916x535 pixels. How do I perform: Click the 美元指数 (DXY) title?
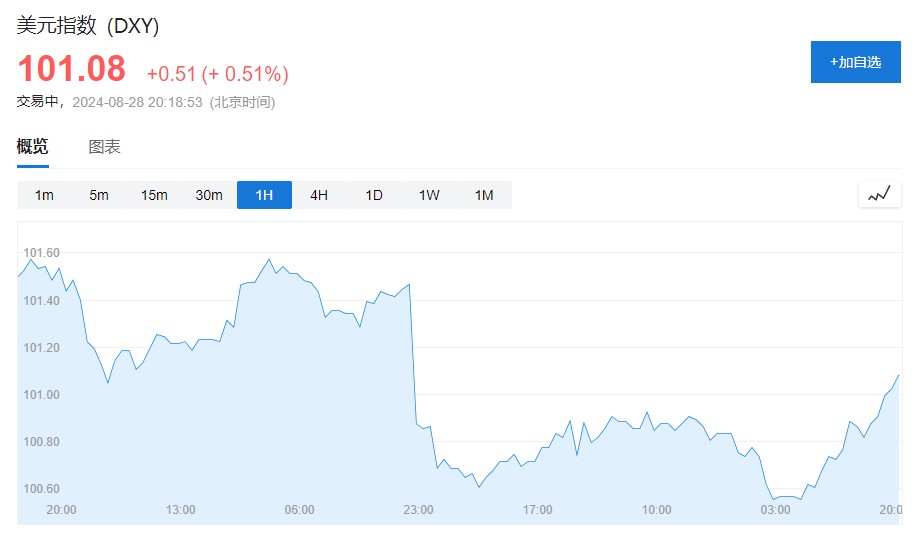88,26
